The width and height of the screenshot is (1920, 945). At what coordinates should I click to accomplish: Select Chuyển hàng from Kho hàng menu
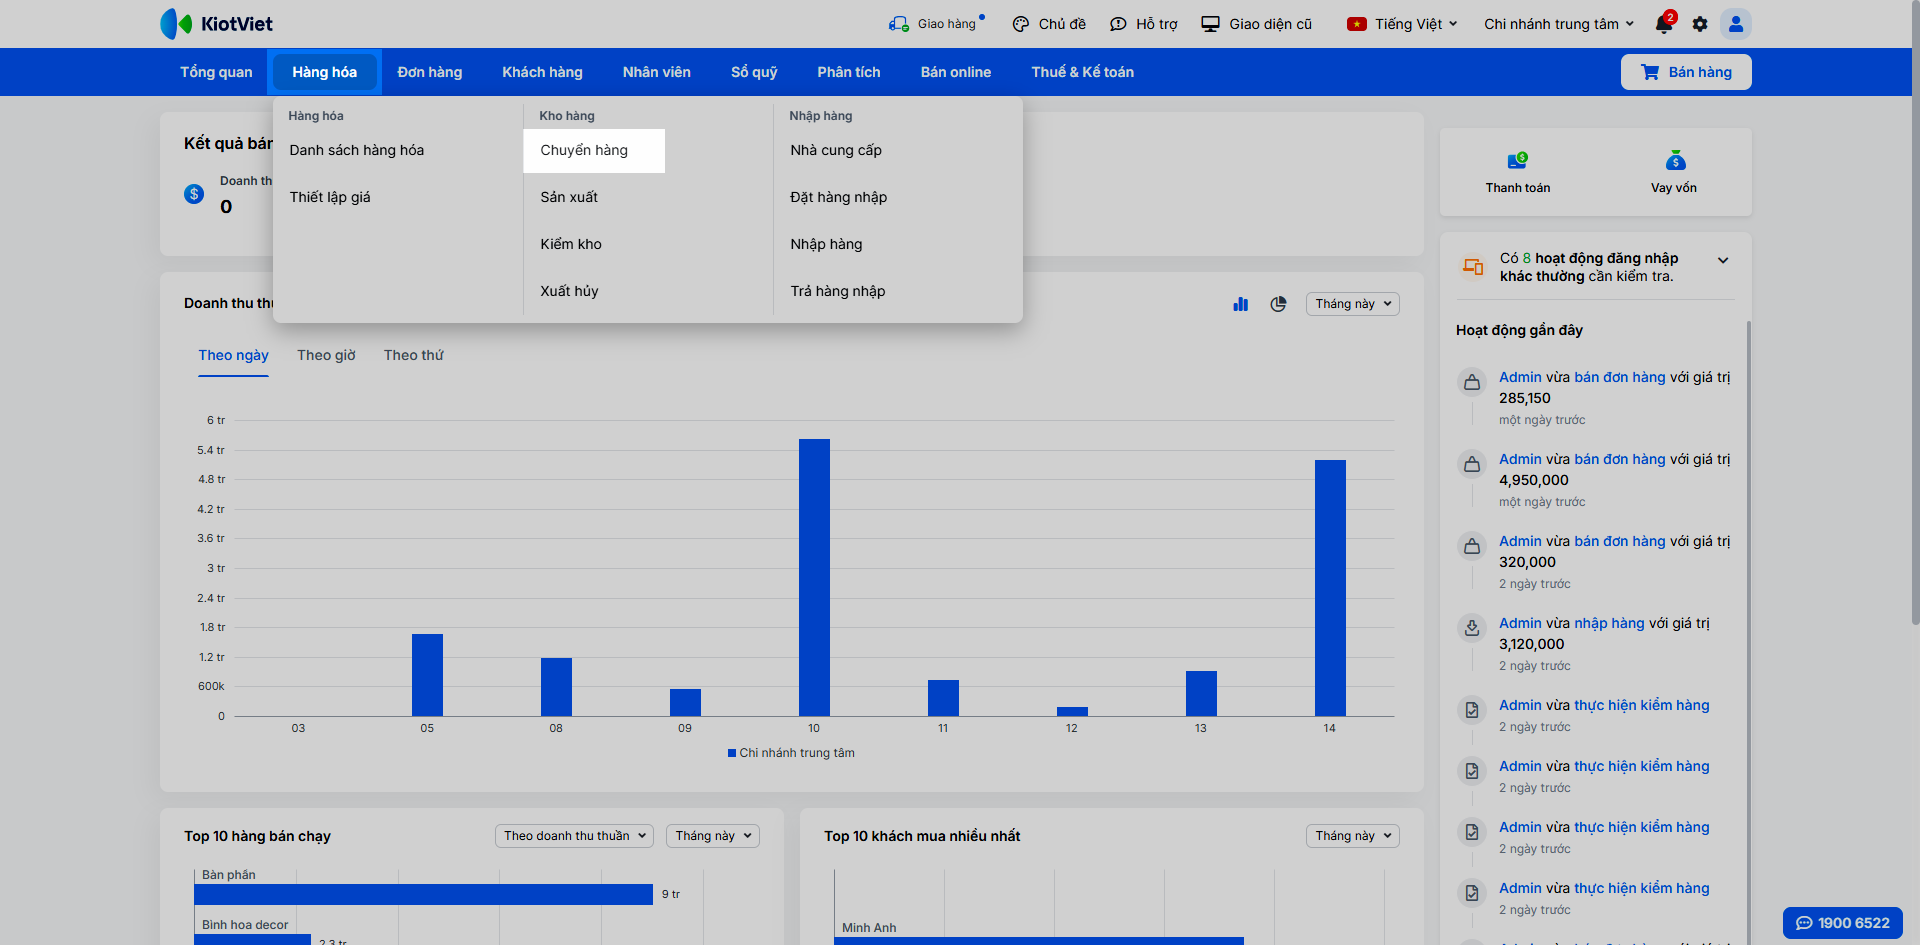tap(584, 151)
